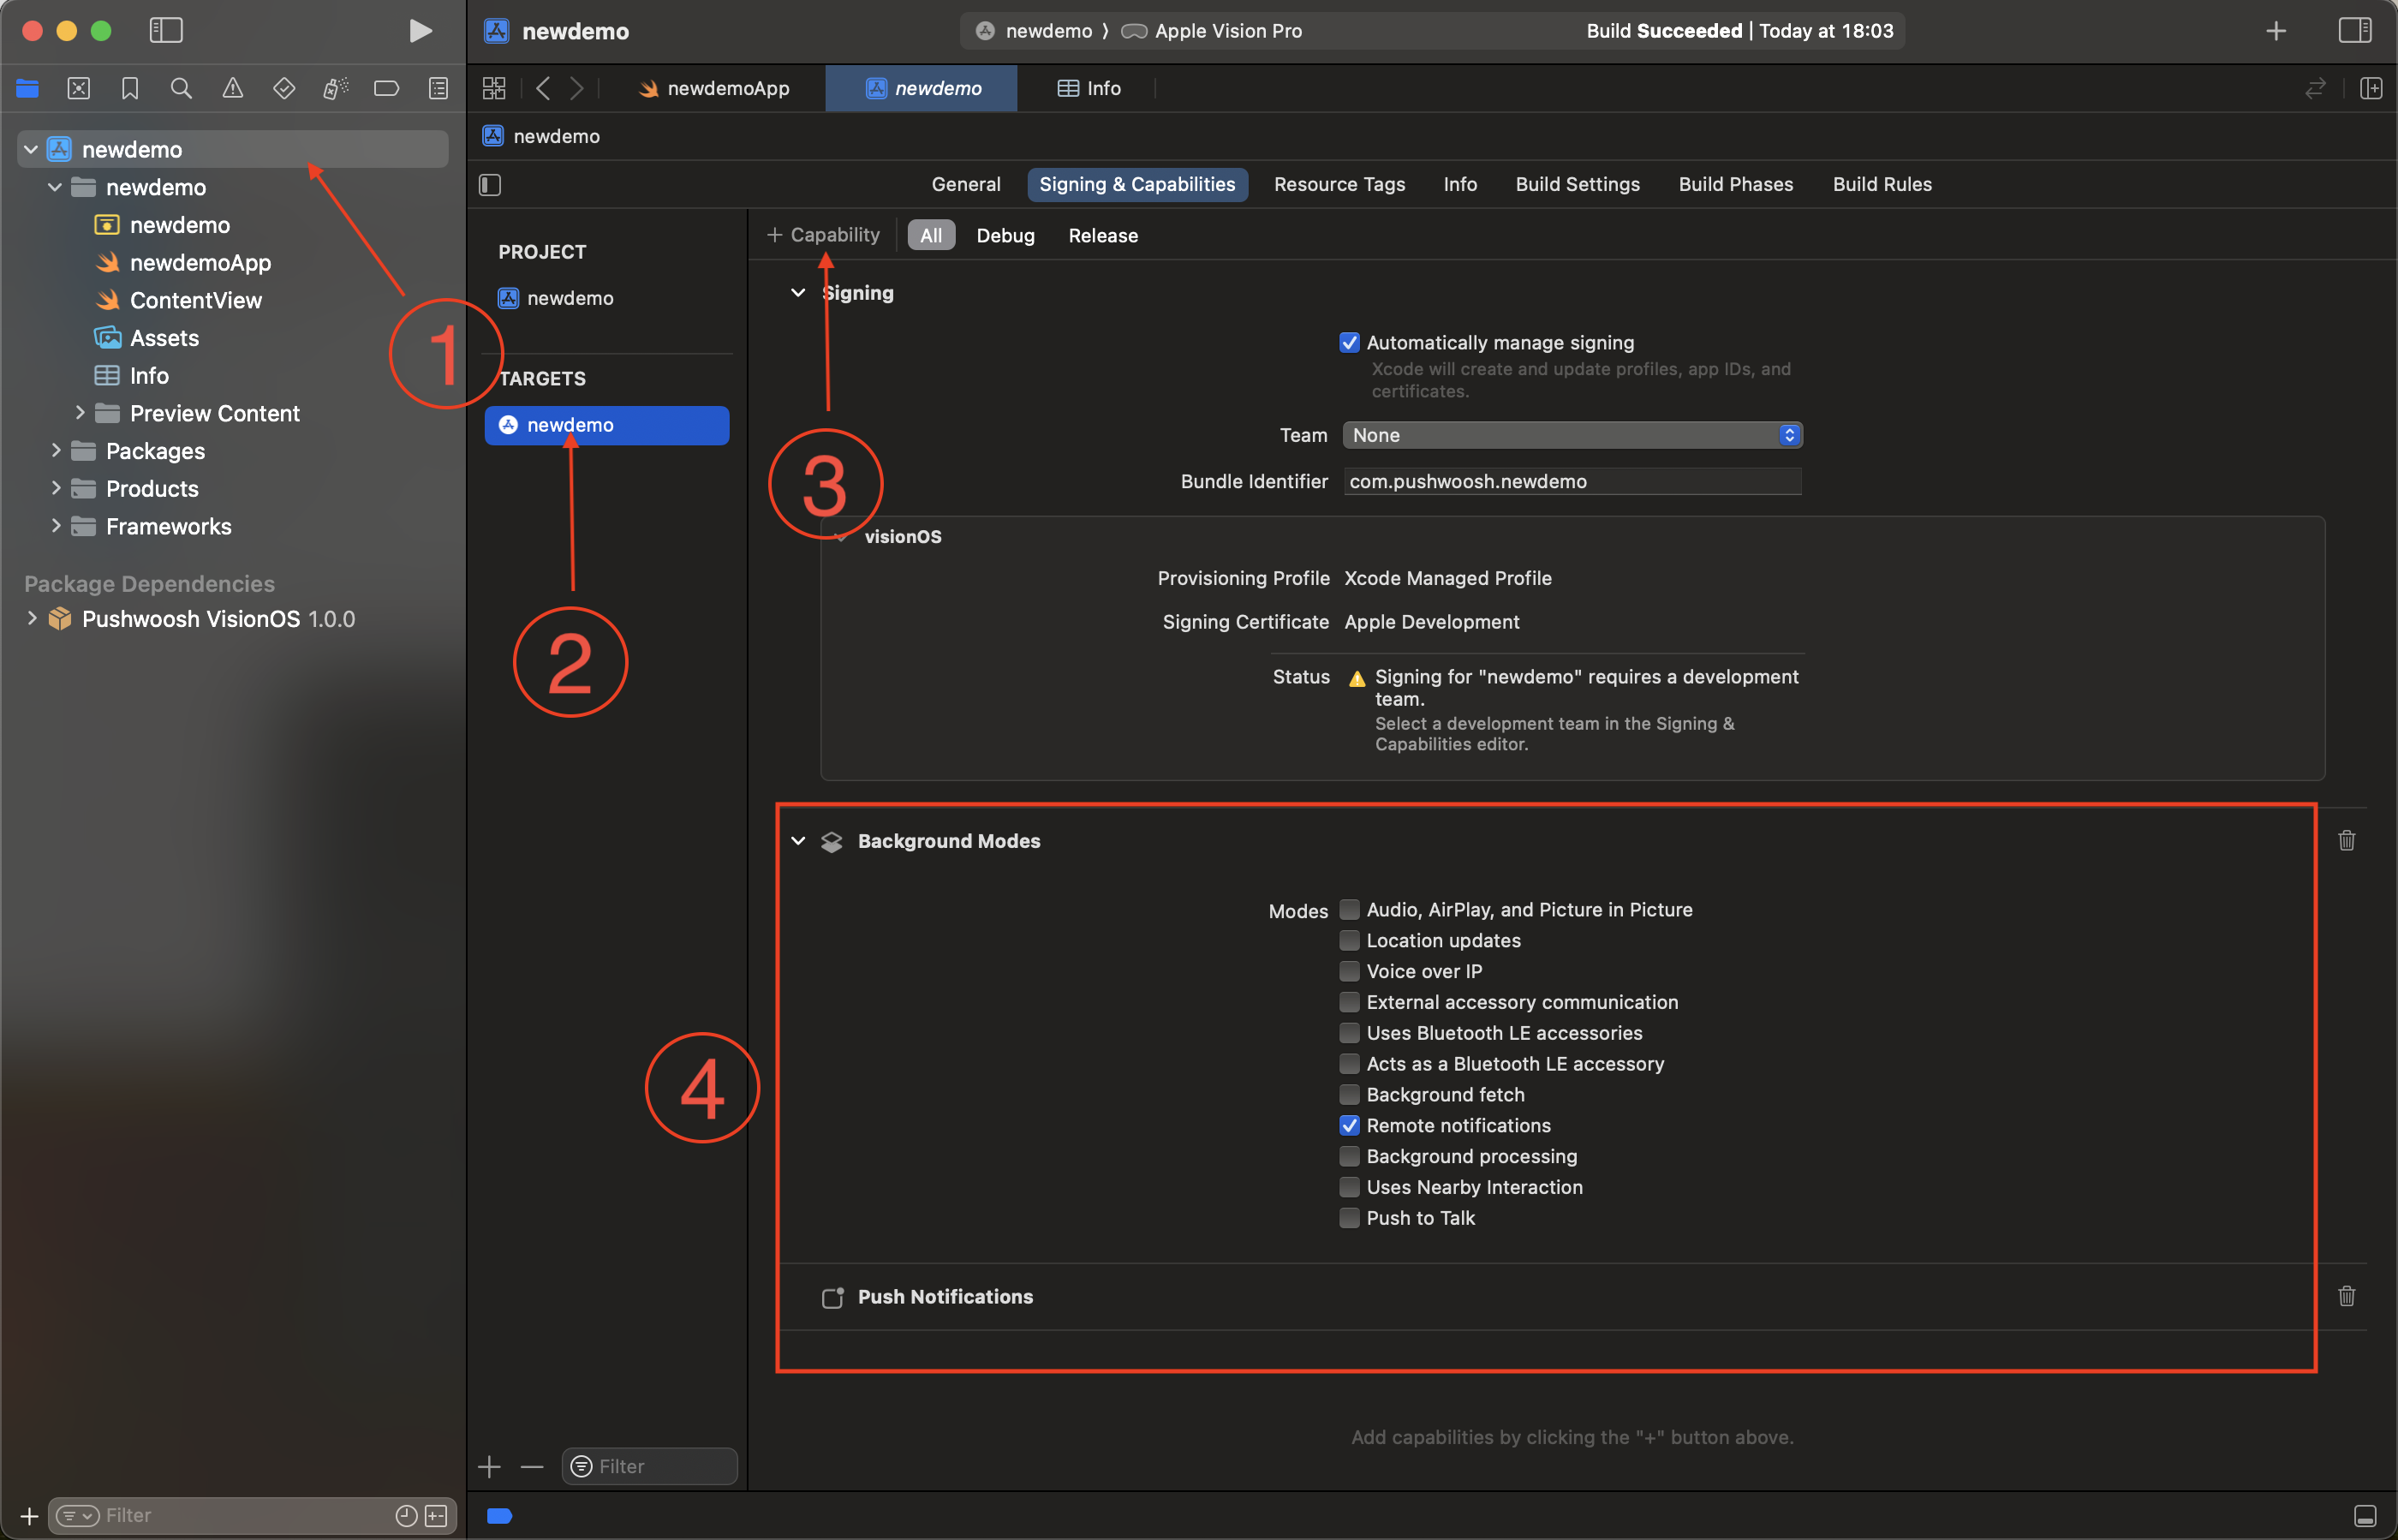2398x1540 pixels.
Task: Open the Team dropdown
Action: click(x=1572, y=435)
